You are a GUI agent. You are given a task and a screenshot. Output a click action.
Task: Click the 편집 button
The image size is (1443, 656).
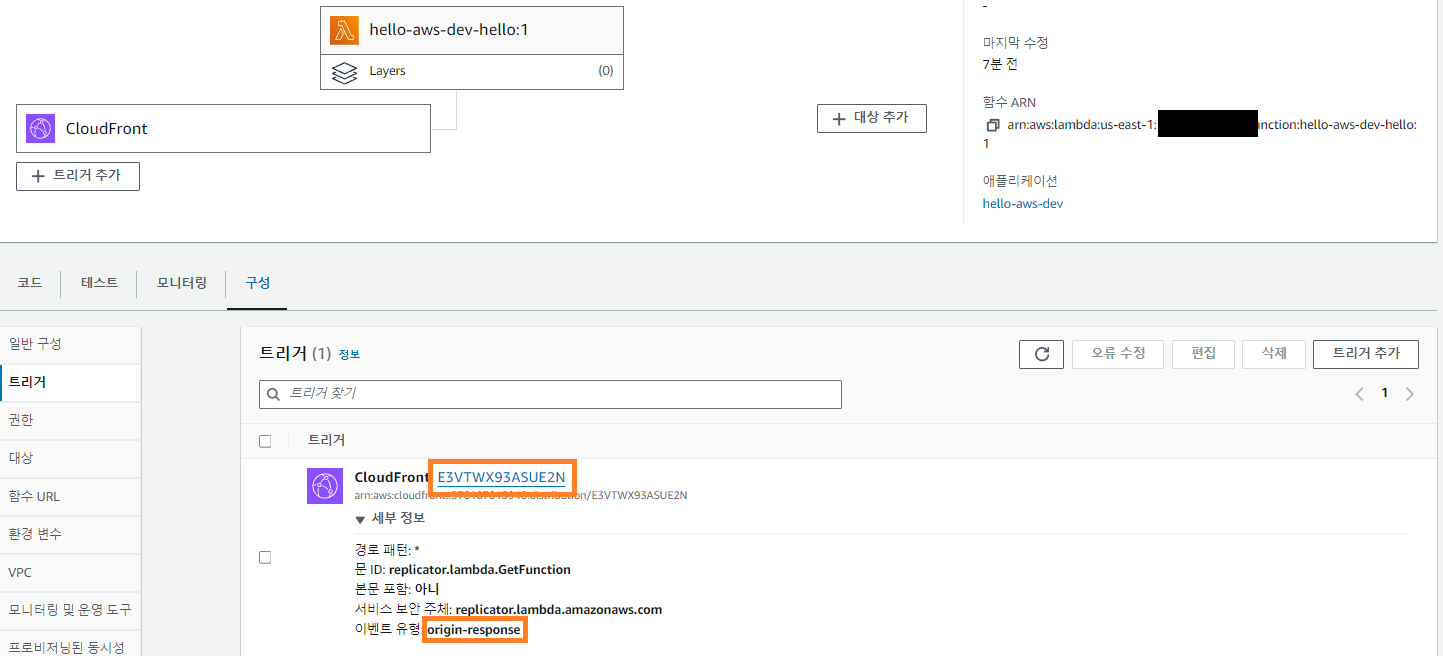(x=1203, y=354)
